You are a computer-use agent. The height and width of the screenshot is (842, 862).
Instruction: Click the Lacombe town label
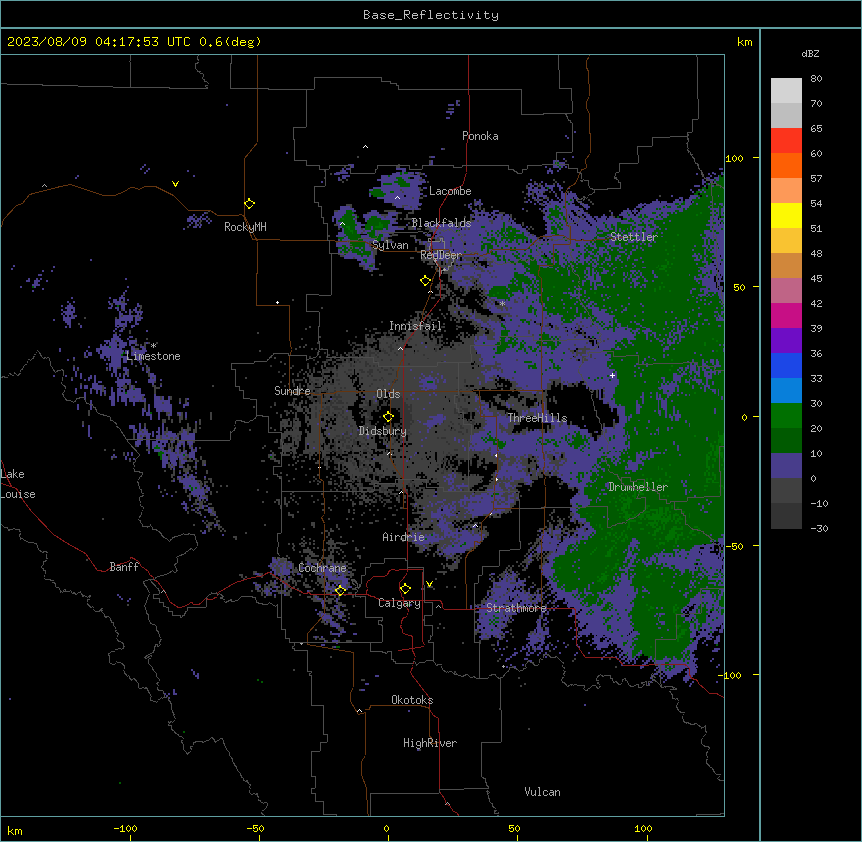coord(450,191)
